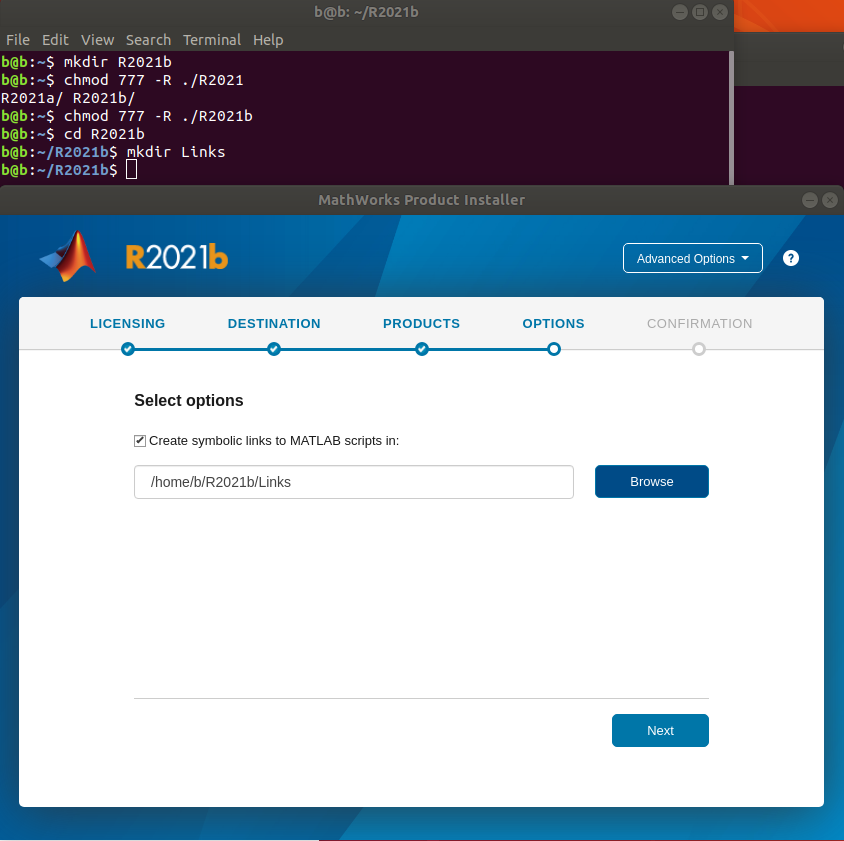Open the installer help question-mark icon
Image resolution: width=844 pixels, height=841 pixels.
pyautogui.click(x=790, y=258)
